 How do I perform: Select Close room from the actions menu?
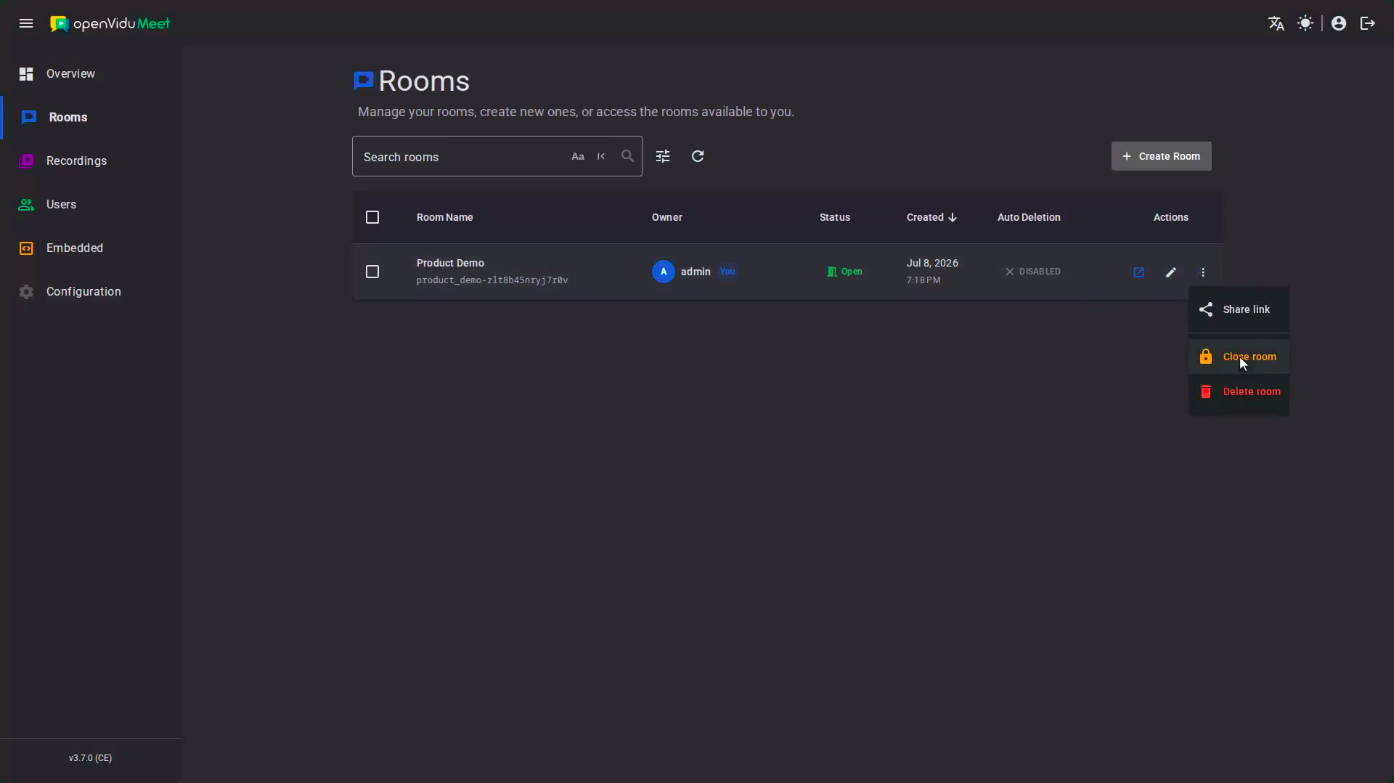(1238, 357)
